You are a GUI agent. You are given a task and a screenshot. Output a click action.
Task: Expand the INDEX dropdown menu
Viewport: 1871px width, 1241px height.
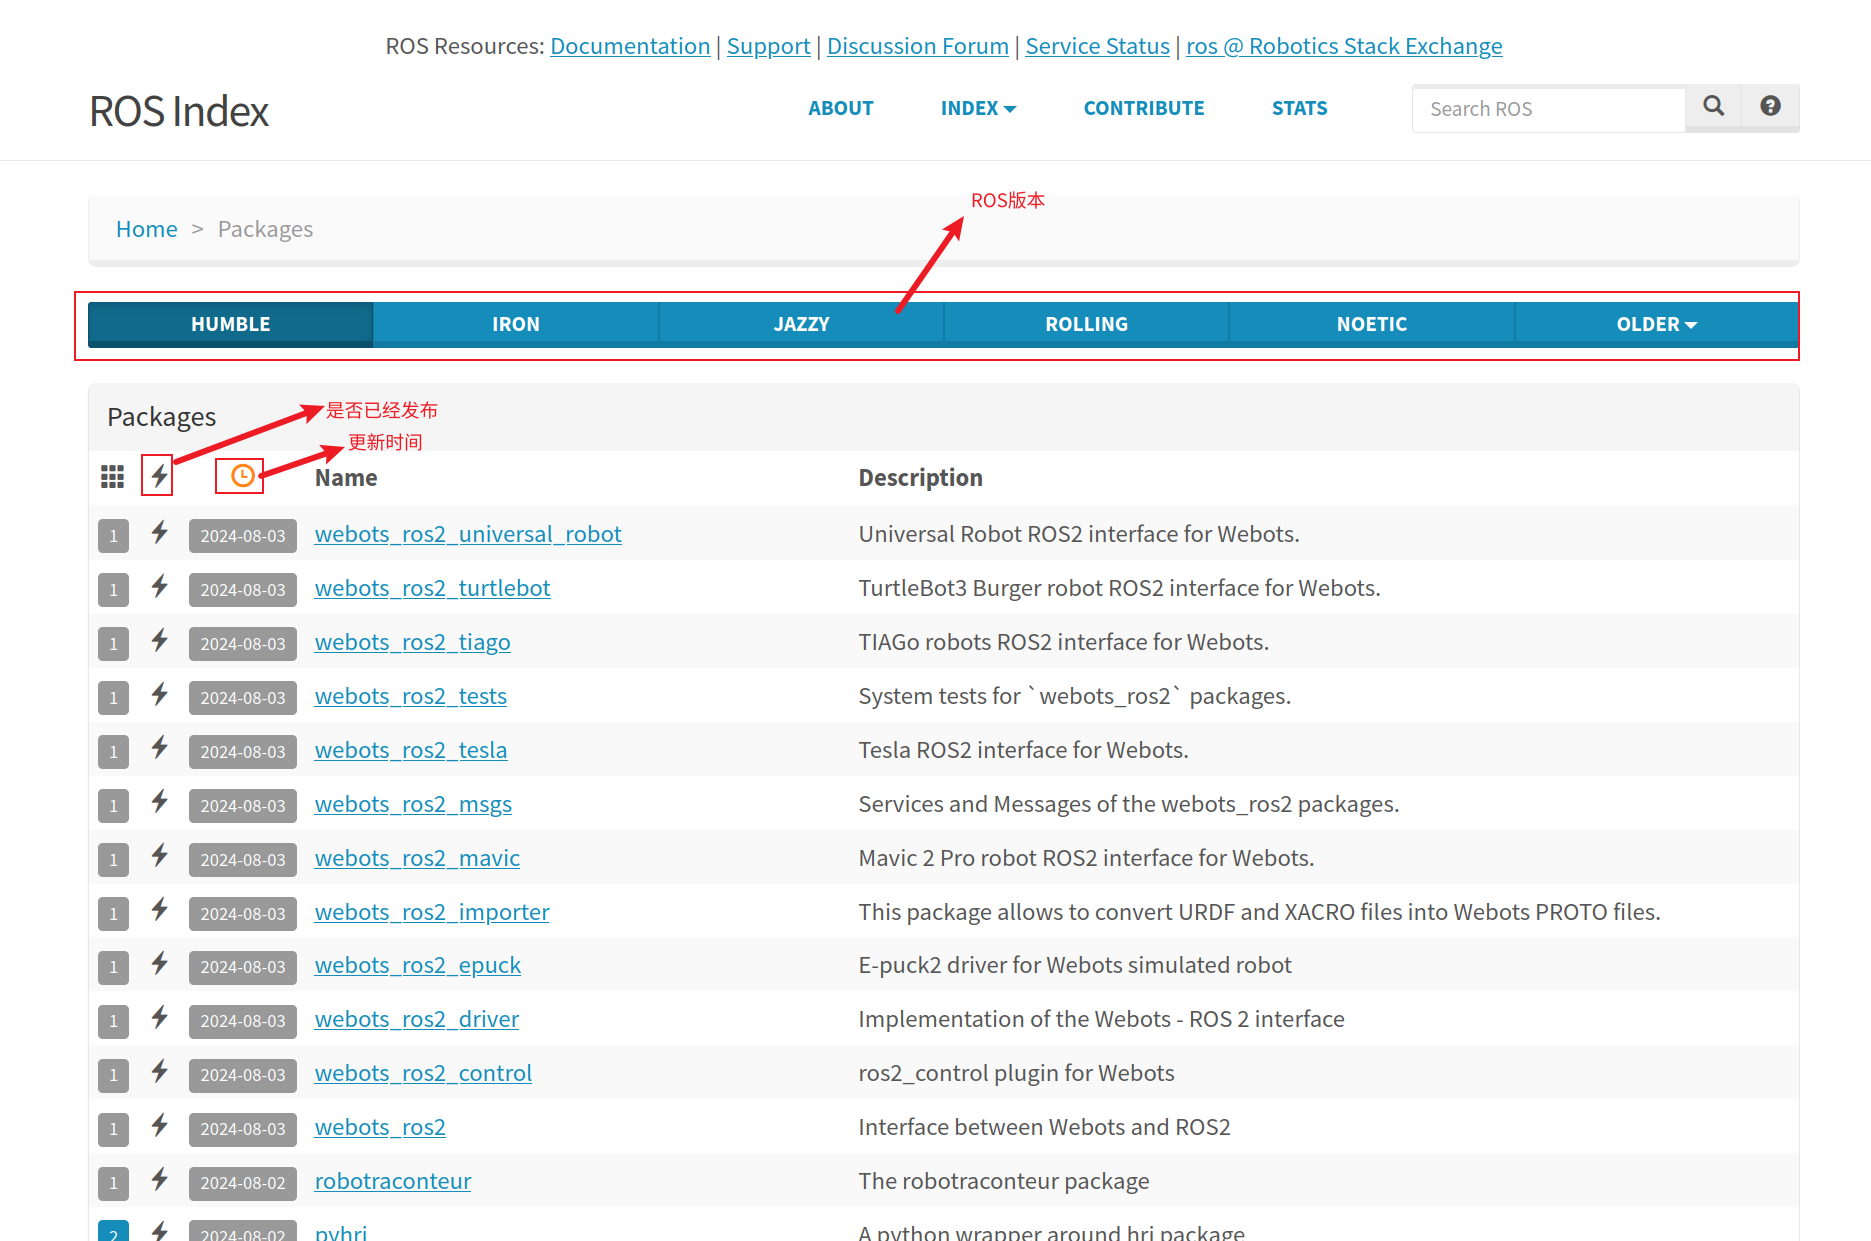point(978,108)
